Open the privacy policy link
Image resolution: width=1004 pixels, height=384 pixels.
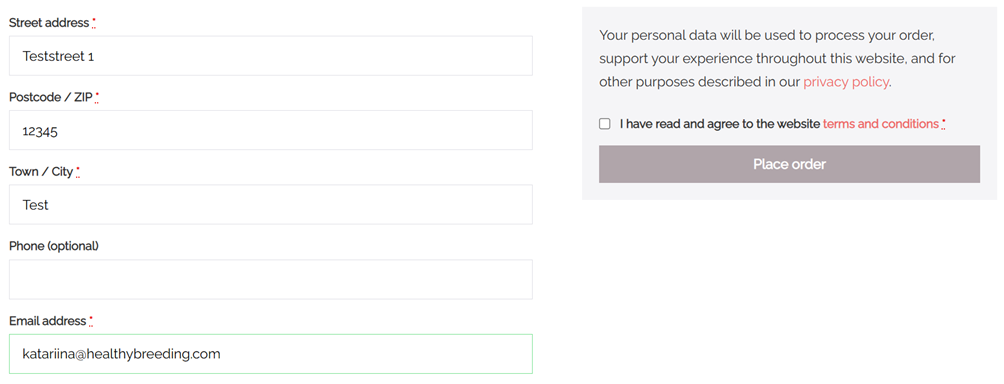pyautogui.click(x=846, y=82)
